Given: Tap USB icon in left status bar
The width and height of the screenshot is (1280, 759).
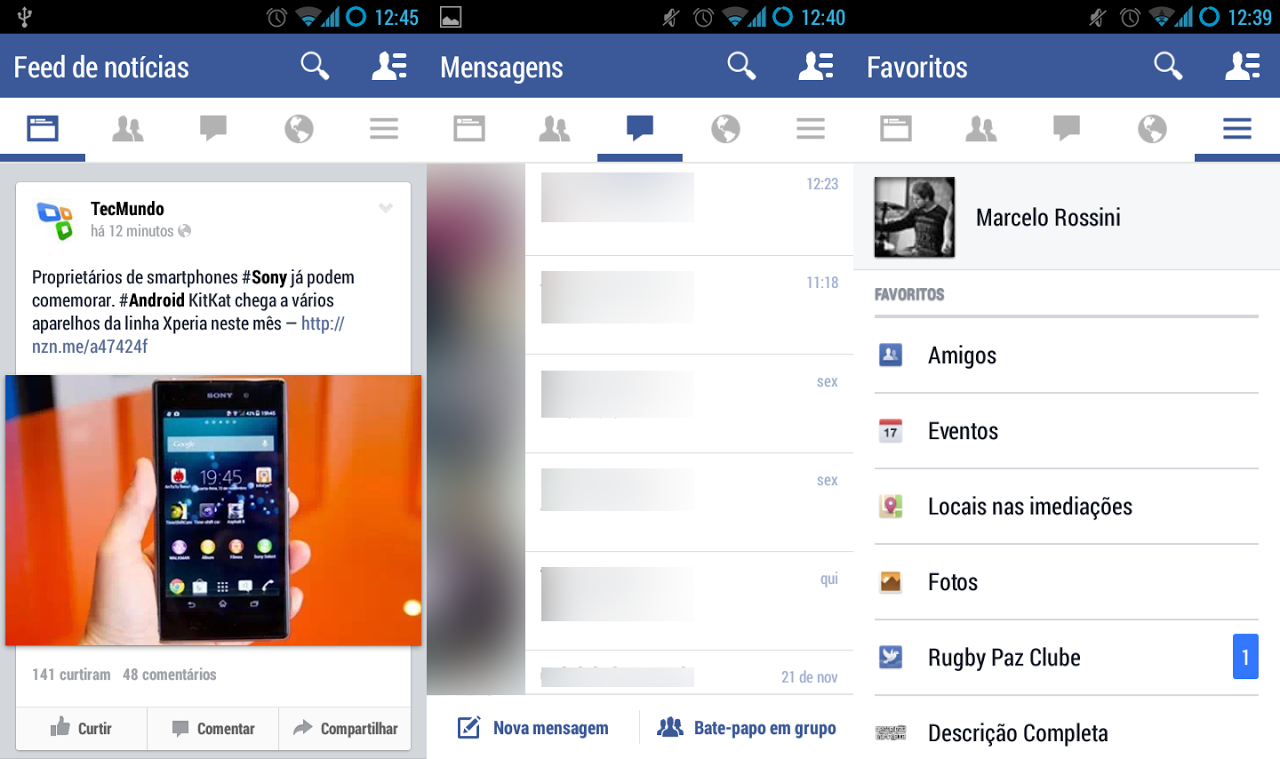Looking at the screenshot, I should coord(25,16).
